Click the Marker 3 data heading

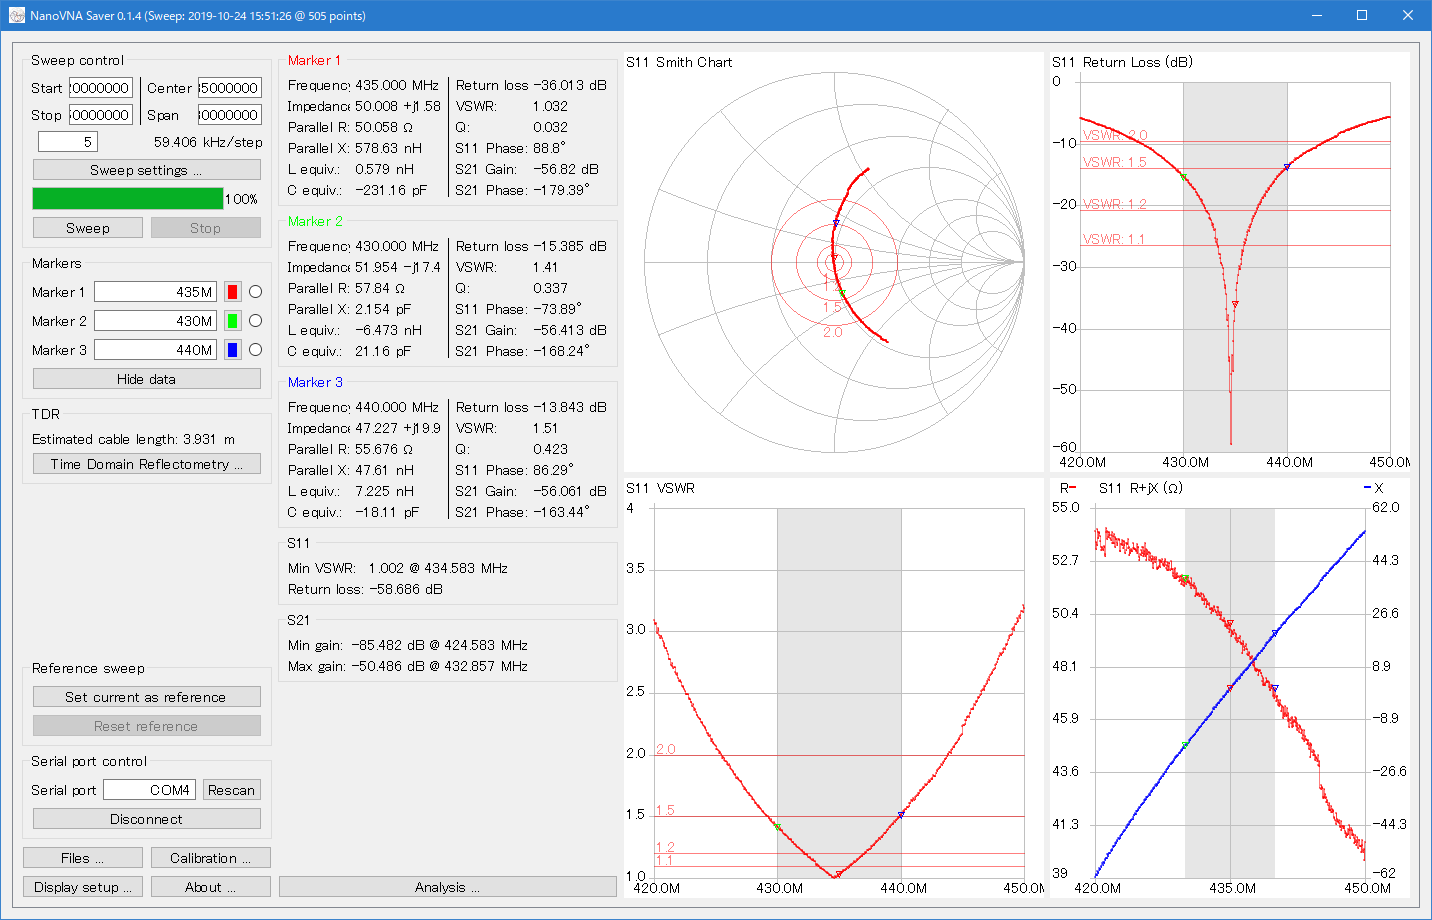point(315,382)
